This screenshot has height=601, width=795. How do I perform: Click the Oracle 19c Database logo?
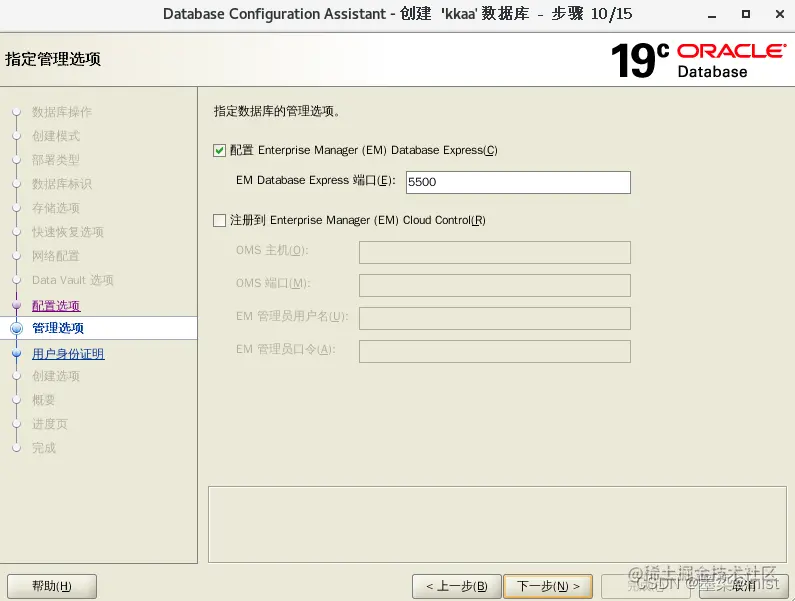coord(699,60)
